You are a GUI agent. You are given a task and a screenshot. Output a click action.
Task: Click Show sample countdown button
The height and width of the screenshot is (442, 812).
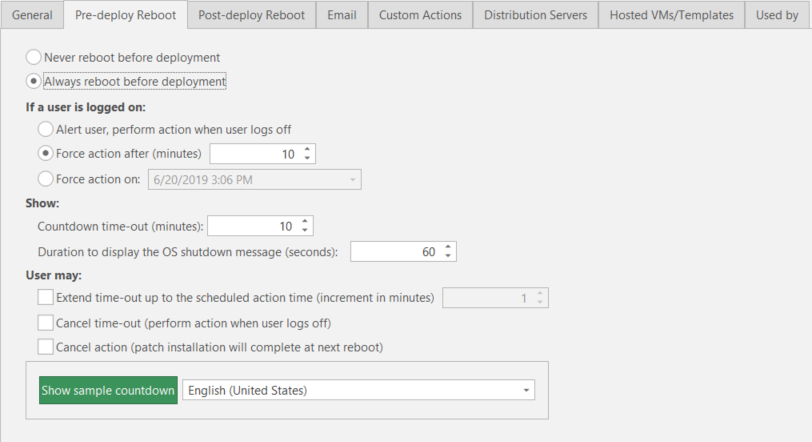tap(108, 390)
